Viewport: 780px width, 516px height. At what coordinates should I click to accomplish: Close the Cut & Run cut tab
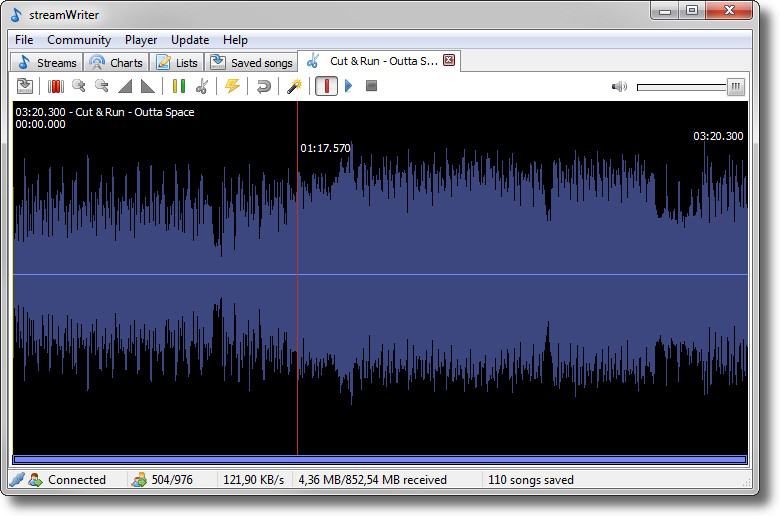pyautogui.click(x=449, y=60)
